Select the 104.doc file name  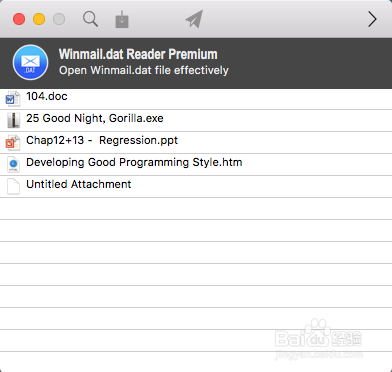47,96
